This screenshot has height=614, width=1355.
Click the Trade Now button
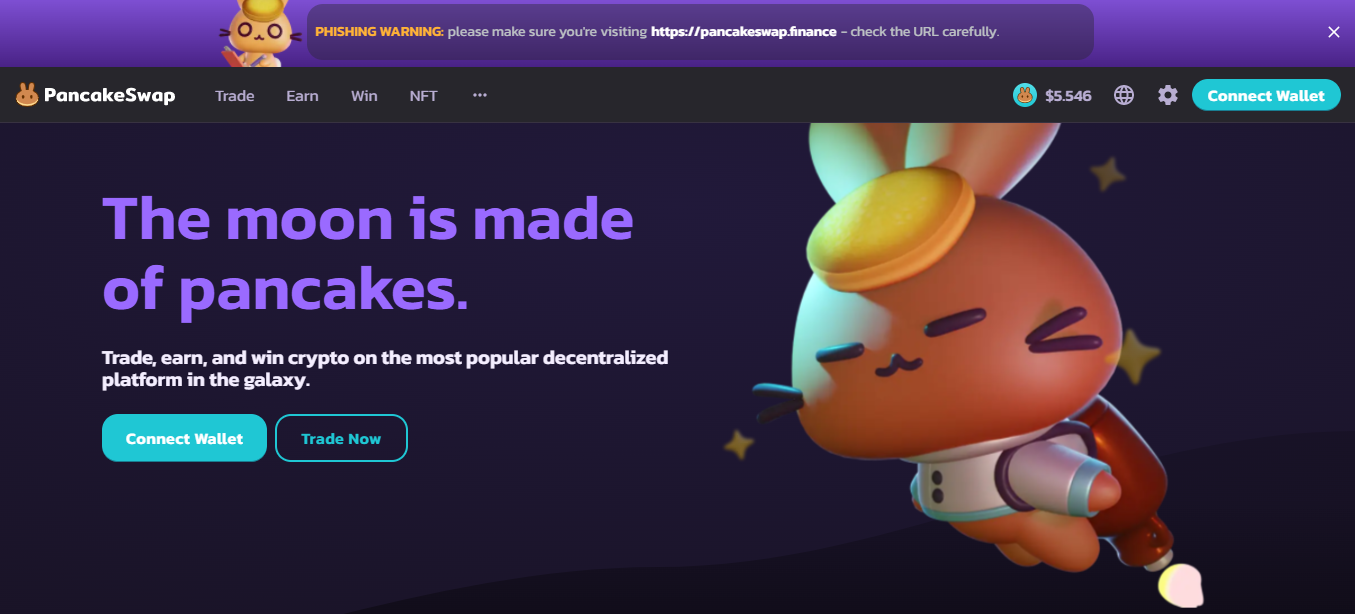click(x=341, y=438)
